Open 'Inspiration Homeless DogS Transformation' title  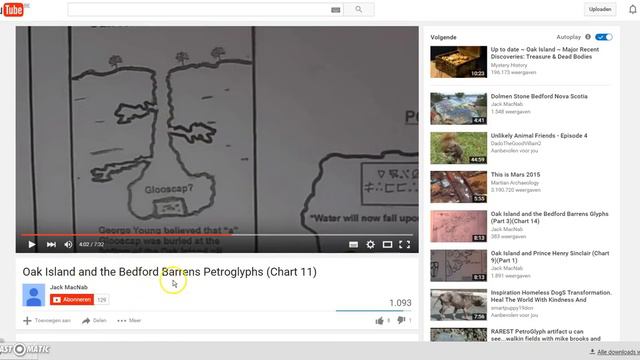click(551, 296)
